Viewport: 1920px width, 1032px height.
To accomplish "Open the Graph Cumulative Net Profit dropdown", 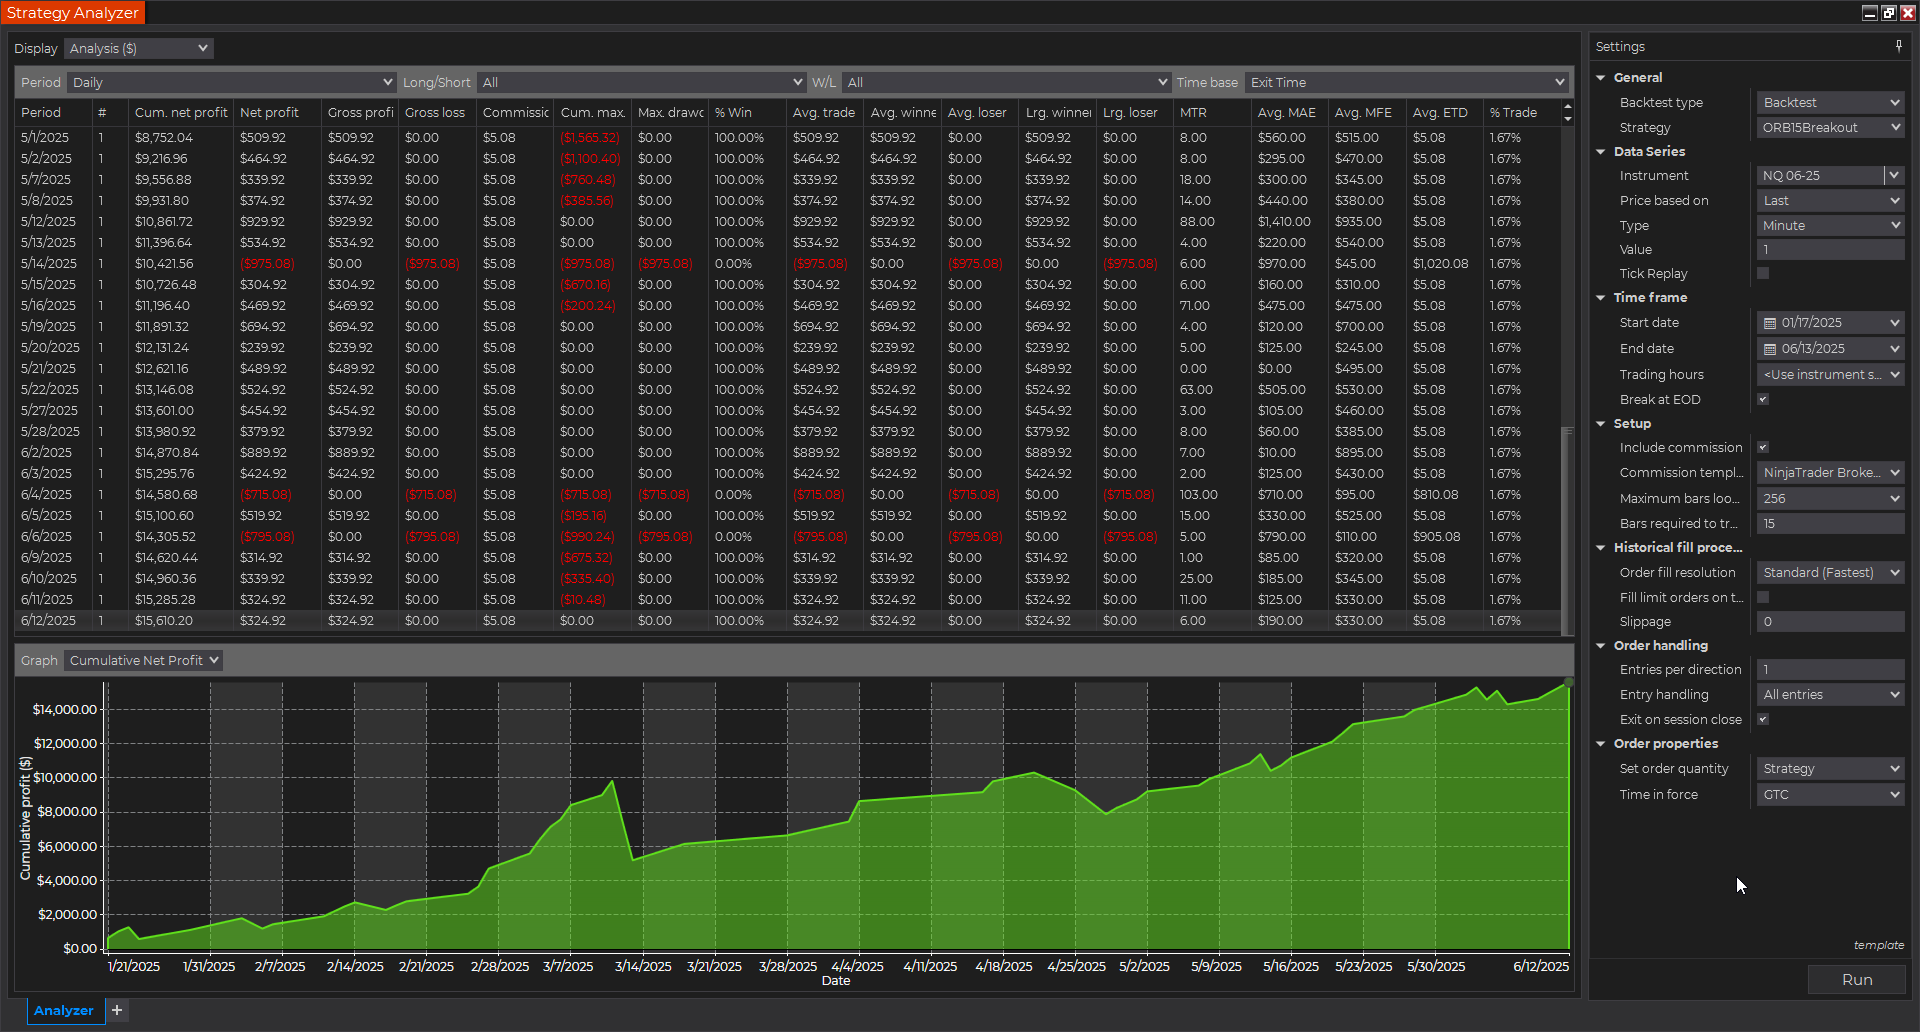I will 143,660.
